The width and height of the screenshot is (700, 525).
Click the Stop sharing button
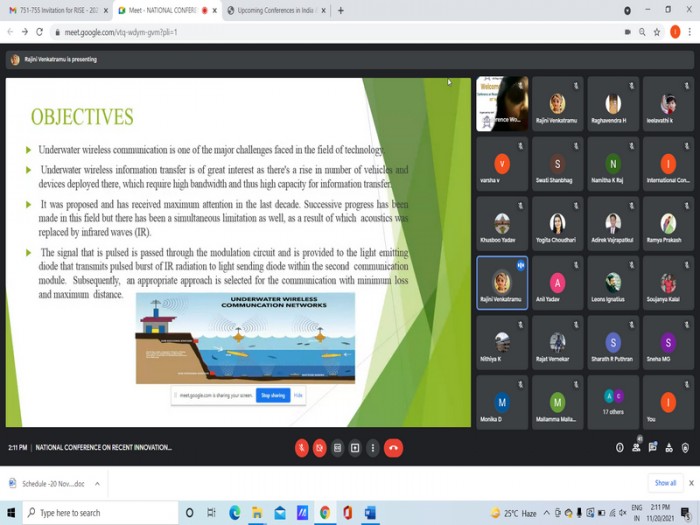(x=273, y=396)
